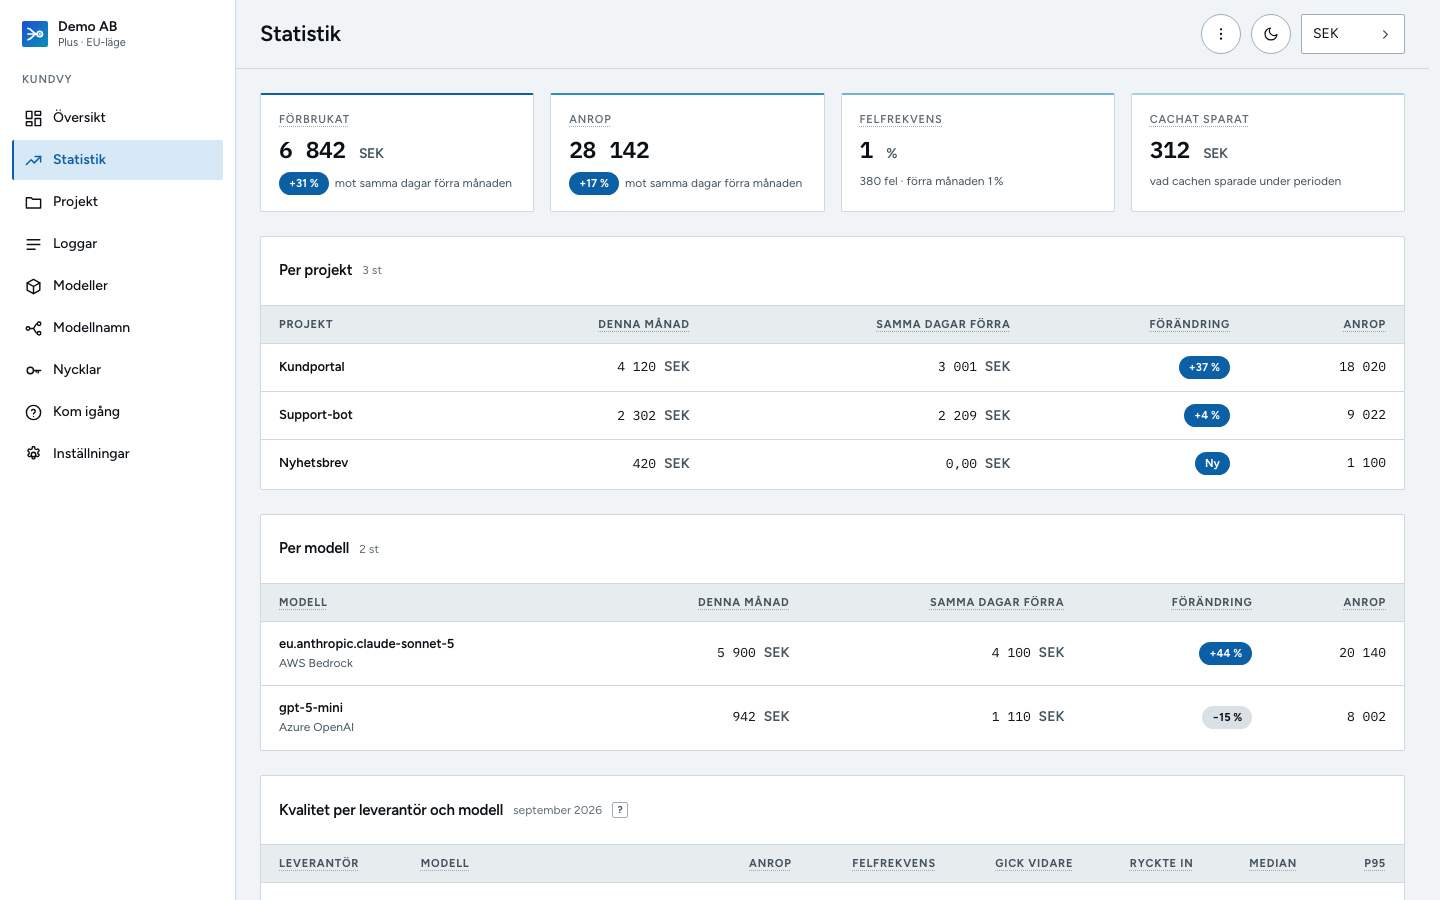Click the LEVERANTÖR column header

[319, 863]
